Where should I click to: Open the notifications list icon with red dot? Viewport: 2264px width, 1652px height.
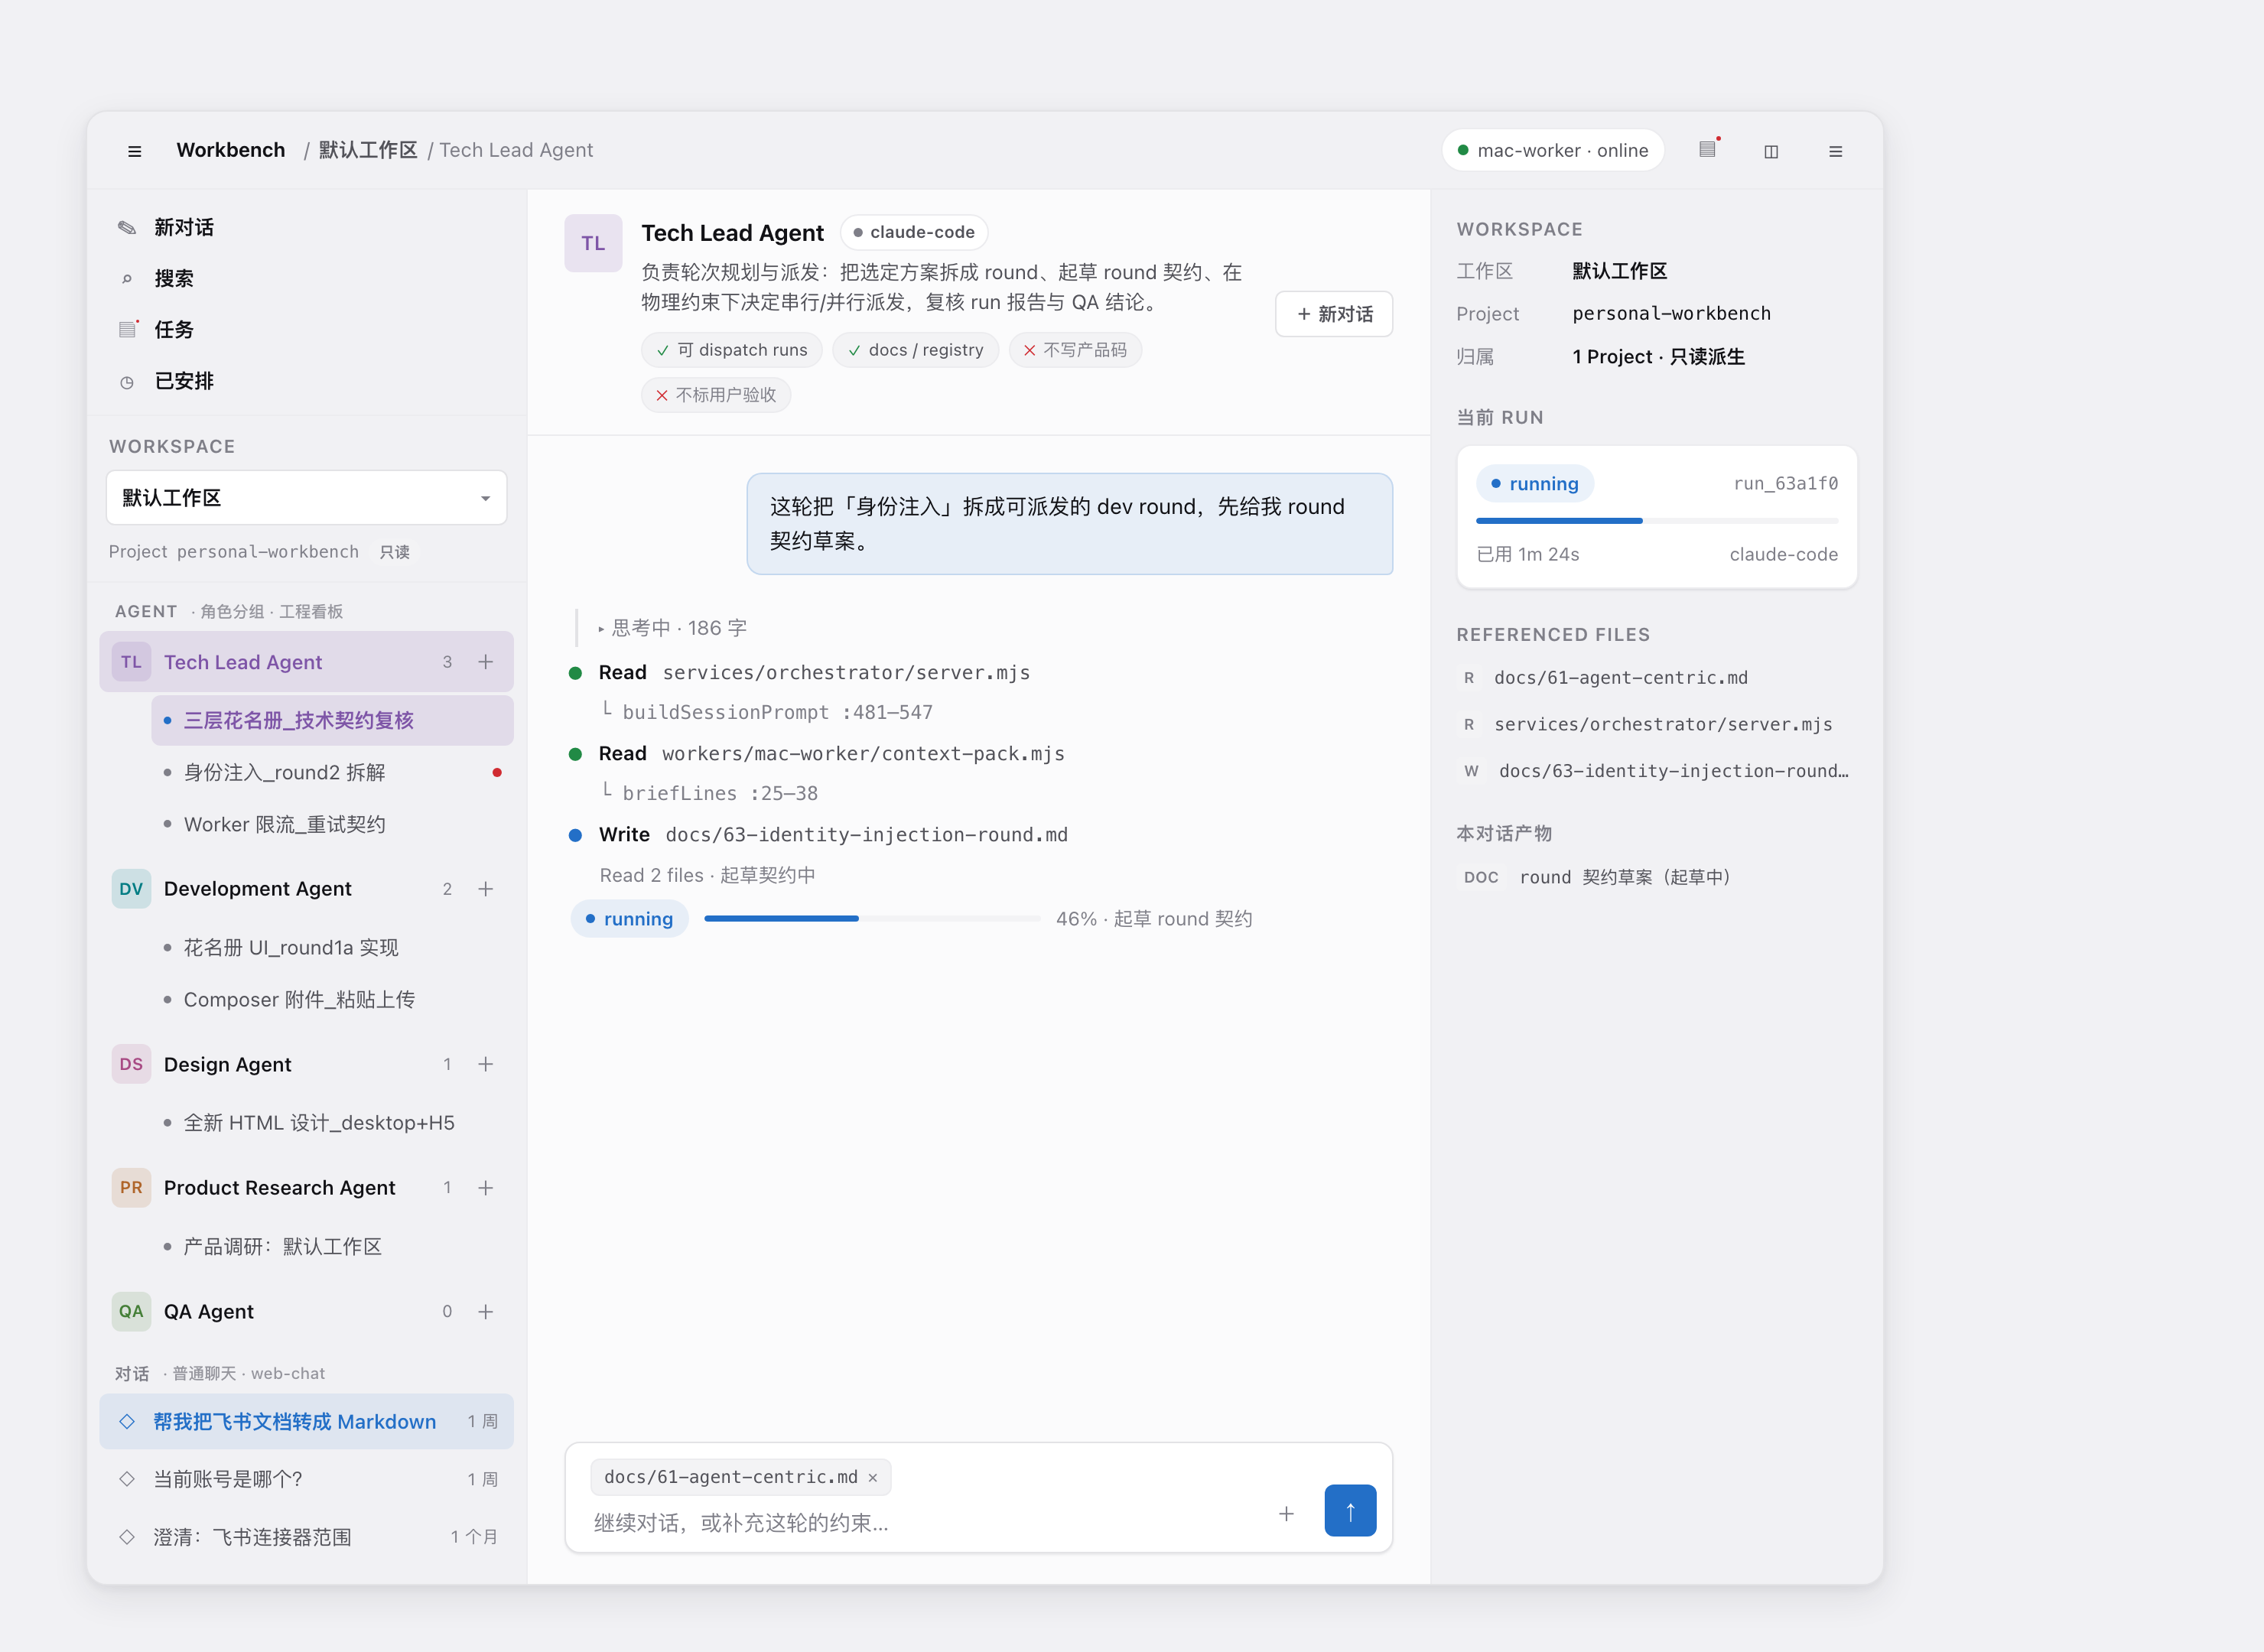1708,149
